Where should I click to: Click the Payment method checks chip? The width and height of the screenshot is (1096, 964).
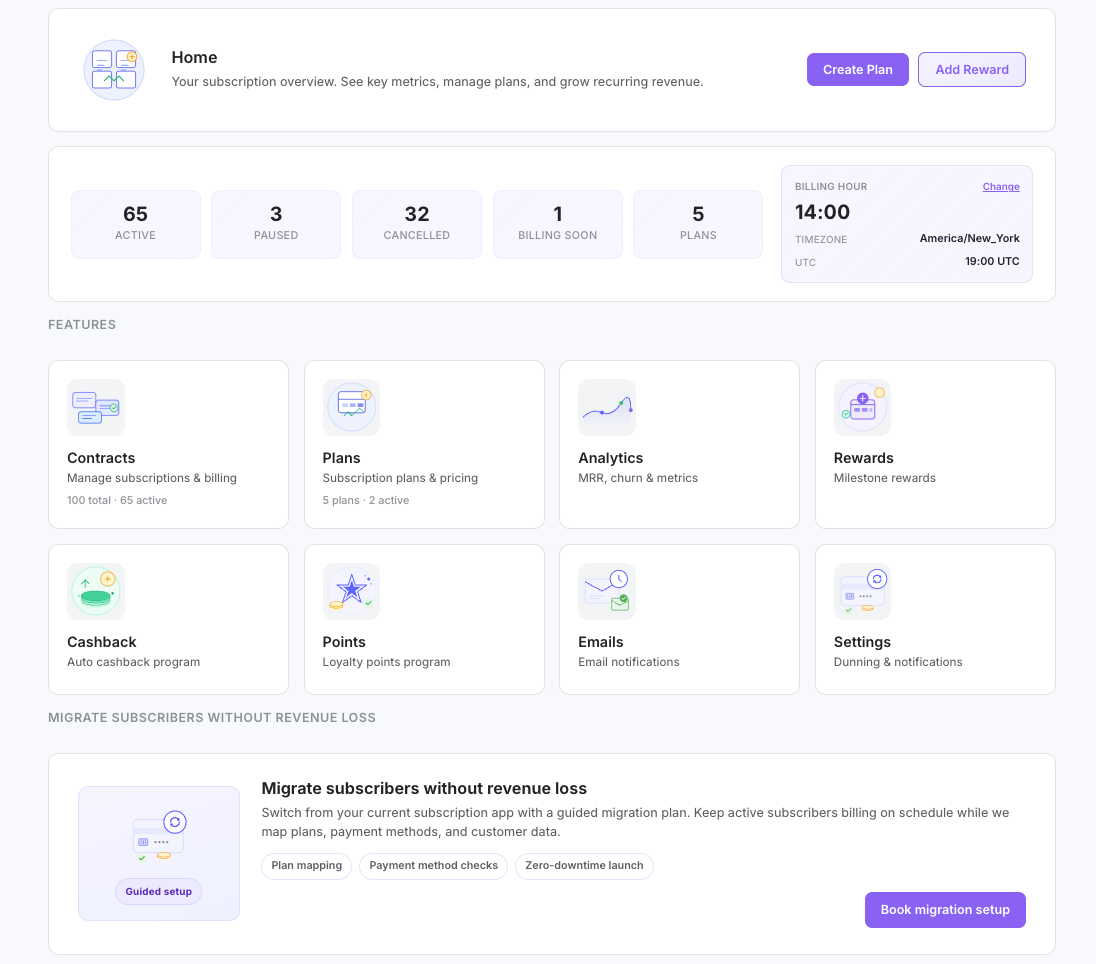[433, 865]
